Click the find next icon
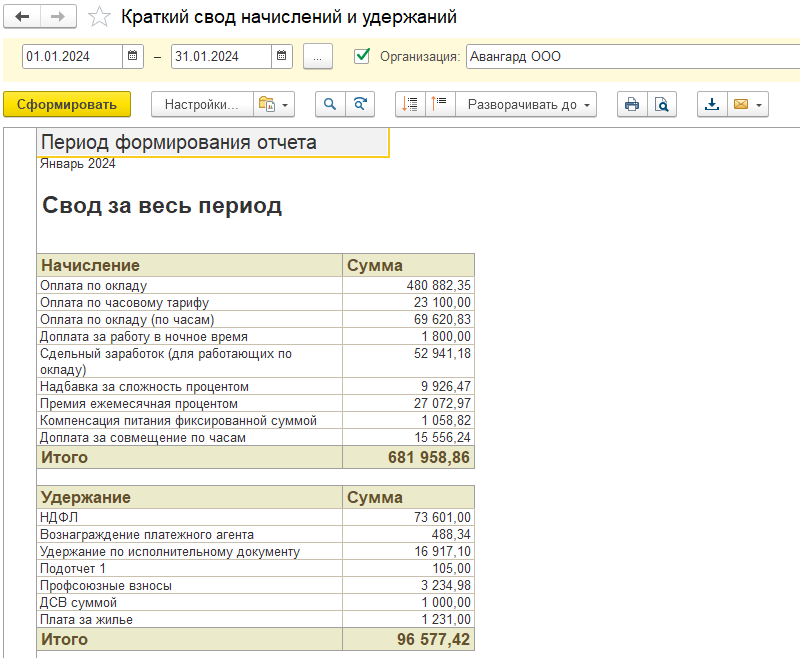This screenshot has height=658, width=800. tap(360, 105)
